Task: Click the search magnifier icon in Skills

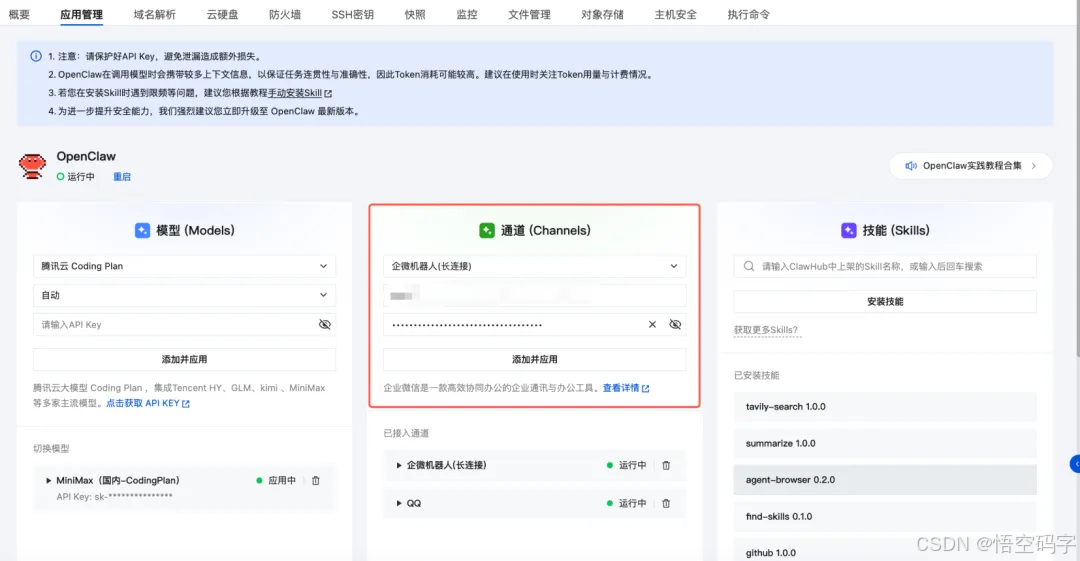Action: point(749,266)
